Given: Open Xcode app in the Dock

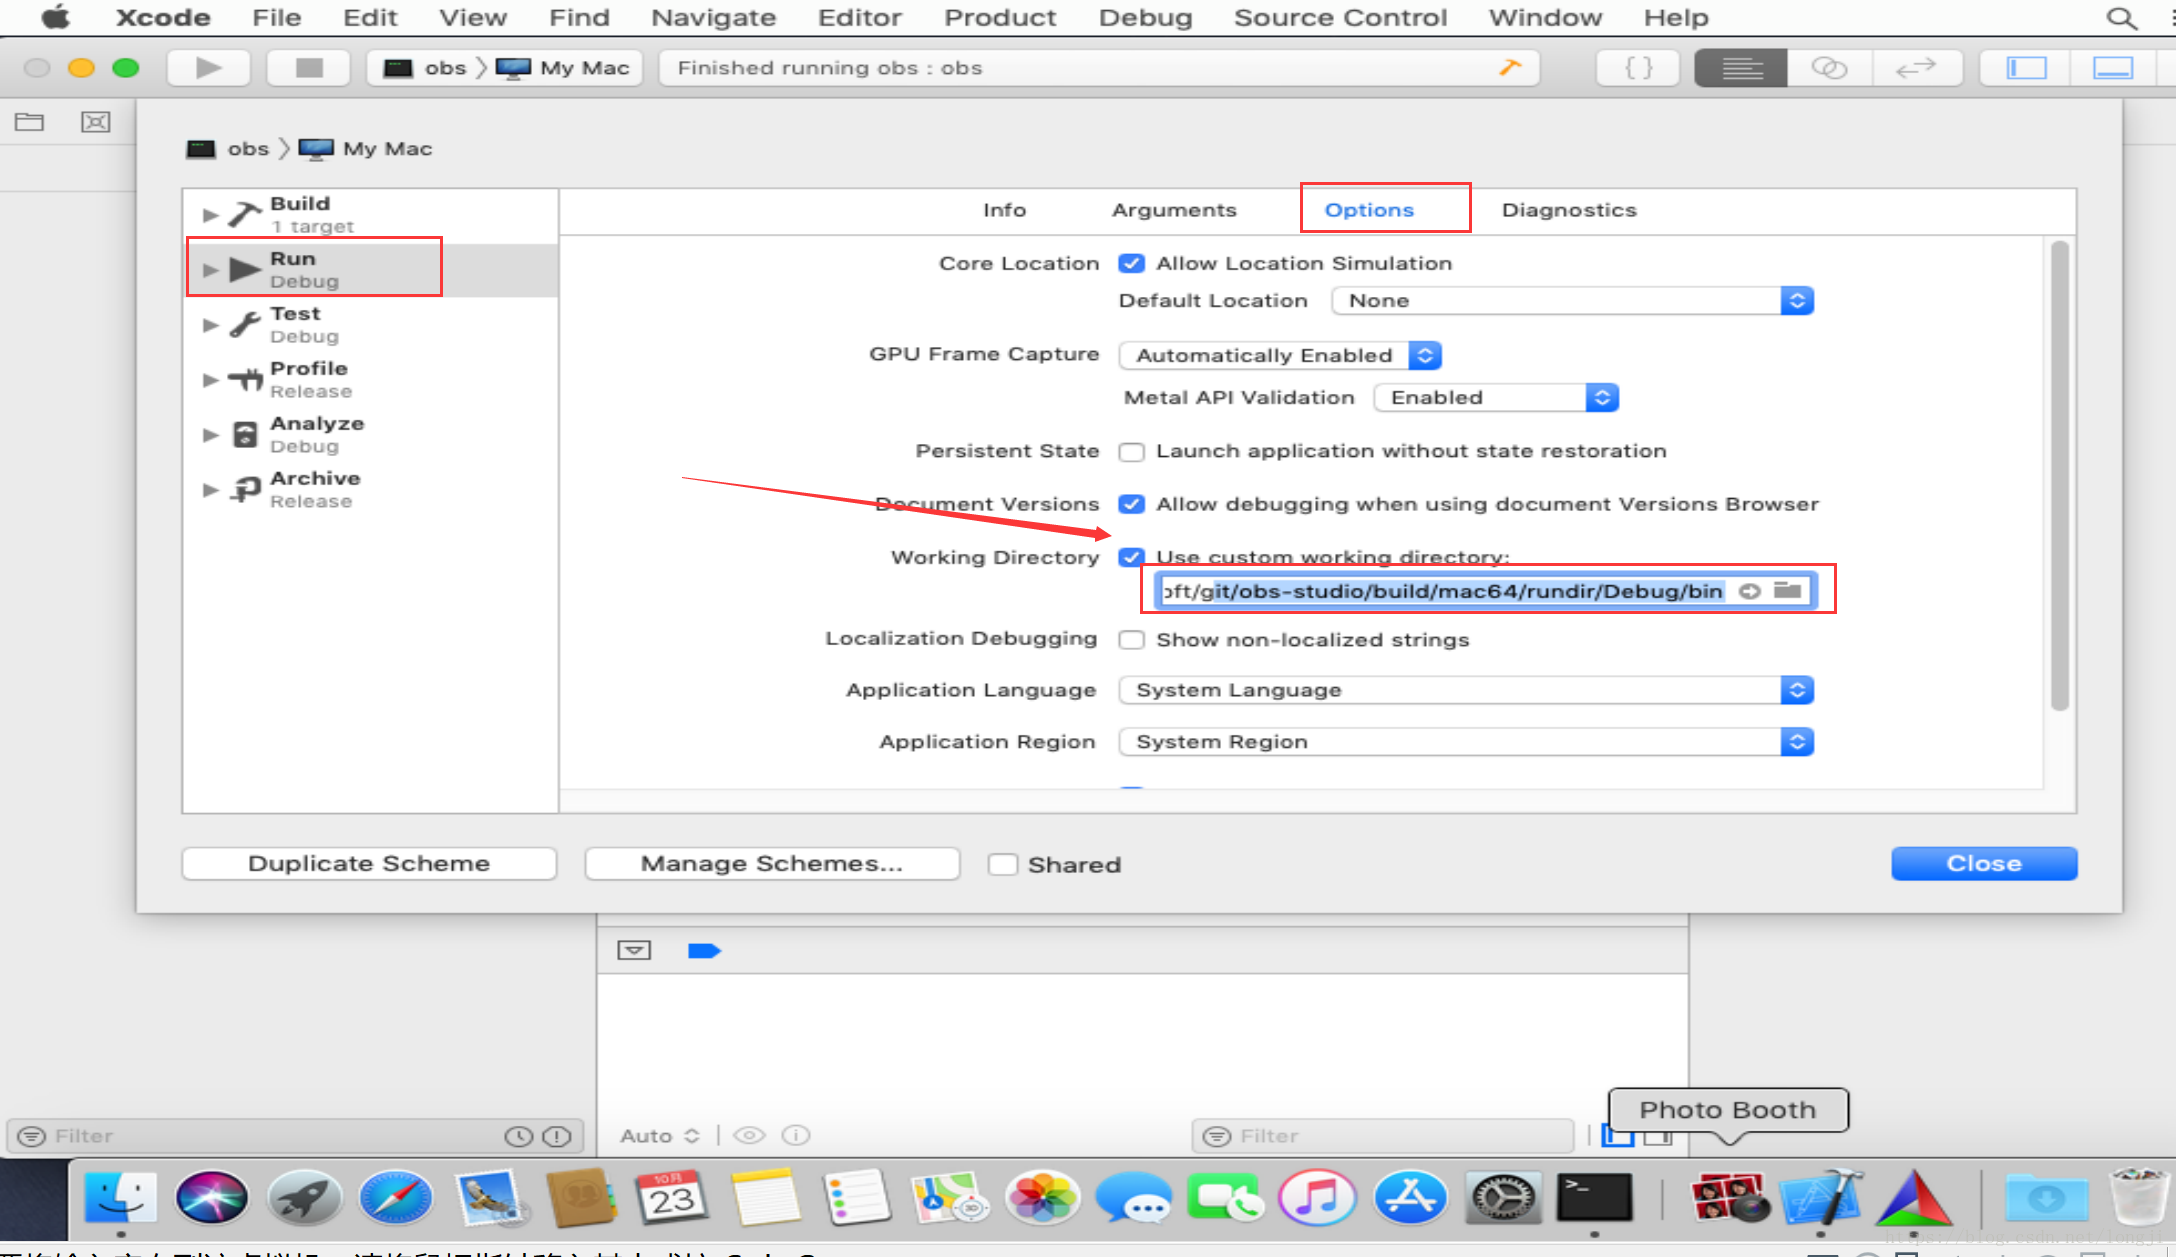Looking at the screenshot, I should (1820, 1197).
